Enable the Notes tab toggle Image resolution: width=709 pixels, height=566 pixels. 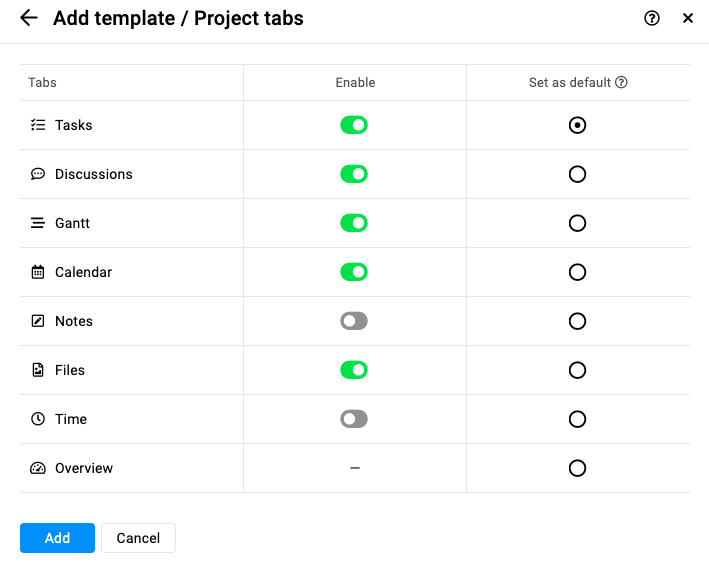pyautogui.click(x=354, y=321)
